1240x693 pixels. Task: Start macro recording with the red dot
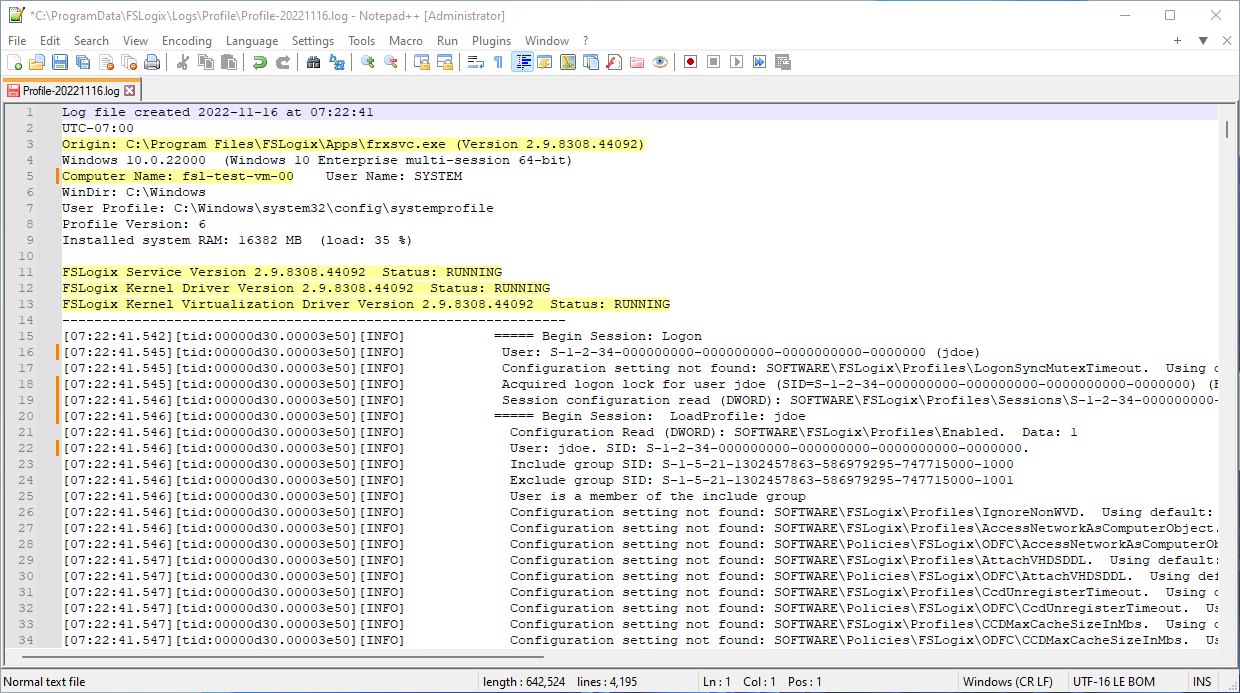pos(691,62)
